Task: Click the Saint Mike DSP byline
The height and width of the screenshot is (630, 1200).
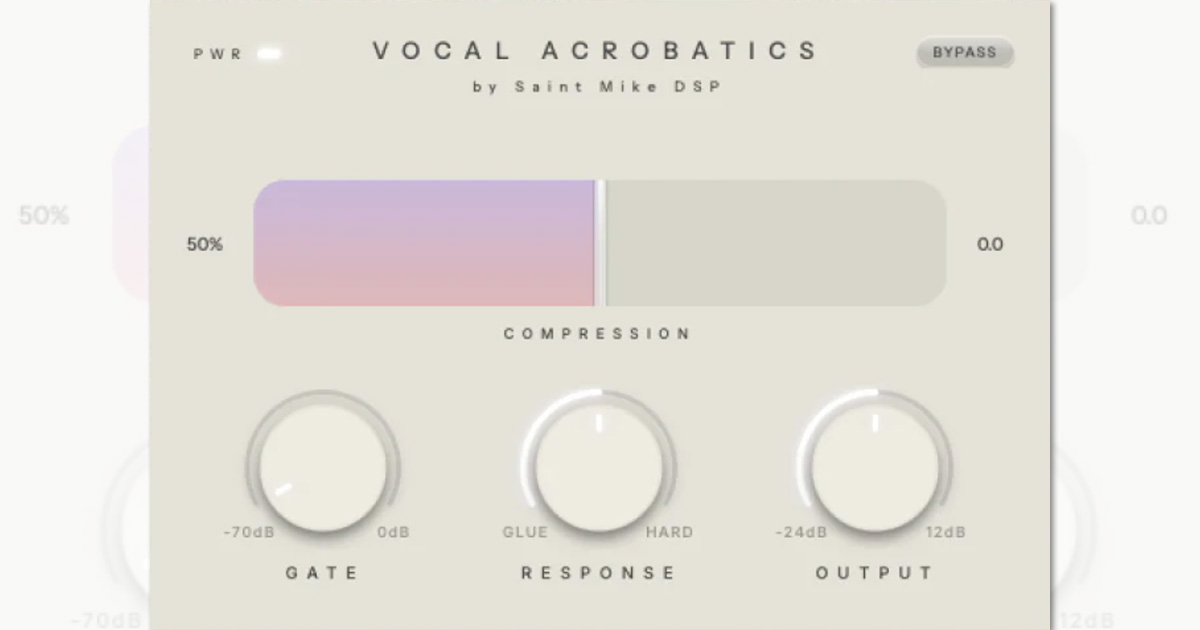Action: tap(597, 87)
